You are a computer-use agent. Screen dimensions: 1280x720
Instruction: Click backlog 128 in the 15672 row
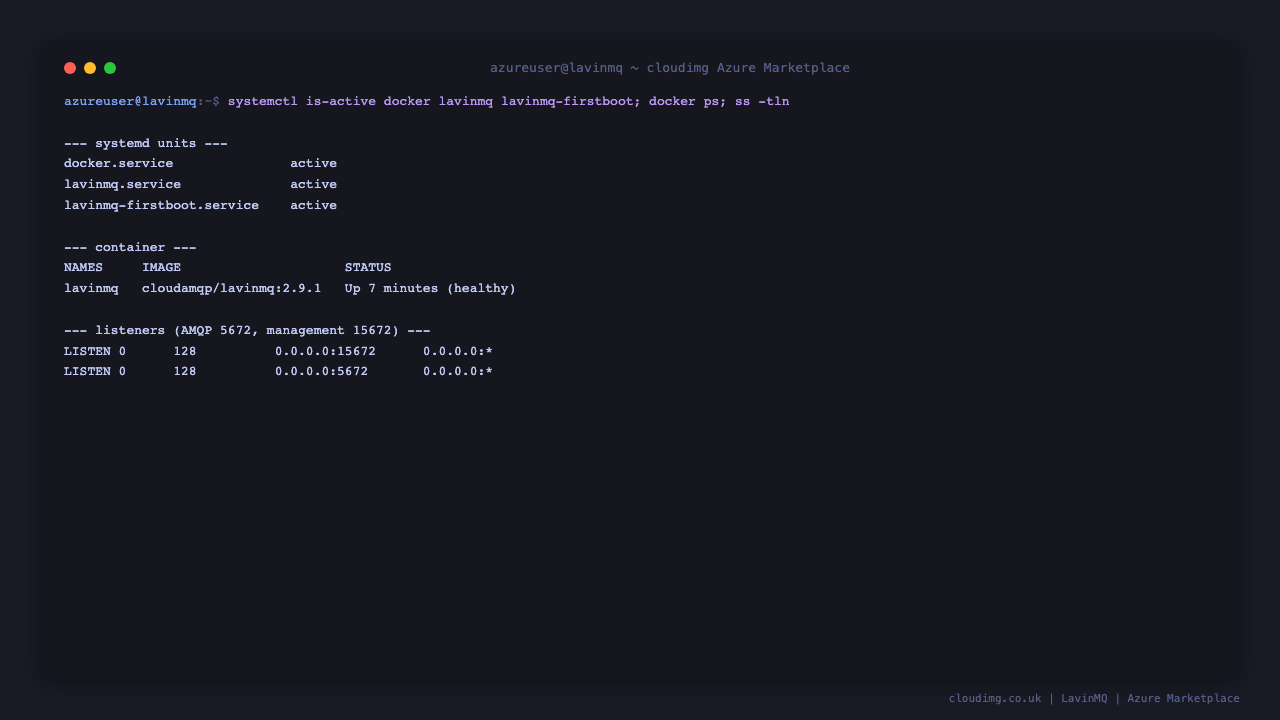coord(185,351)
